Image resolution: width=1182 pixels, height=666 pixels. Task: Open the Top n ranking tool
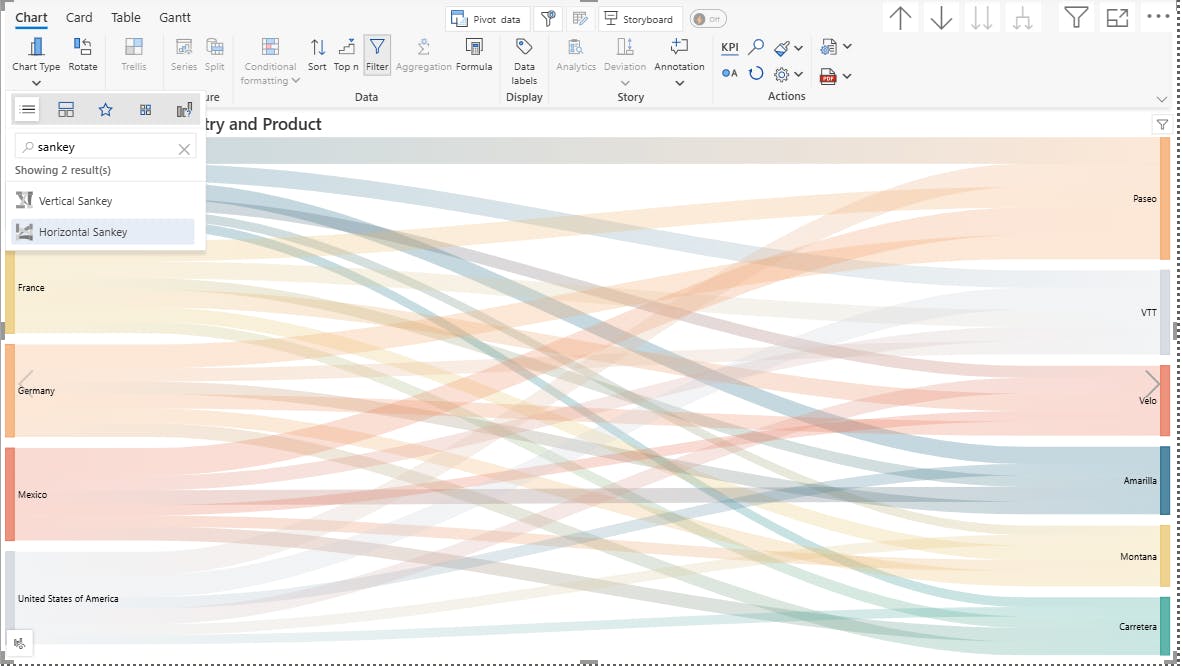[x=346, y=55]
